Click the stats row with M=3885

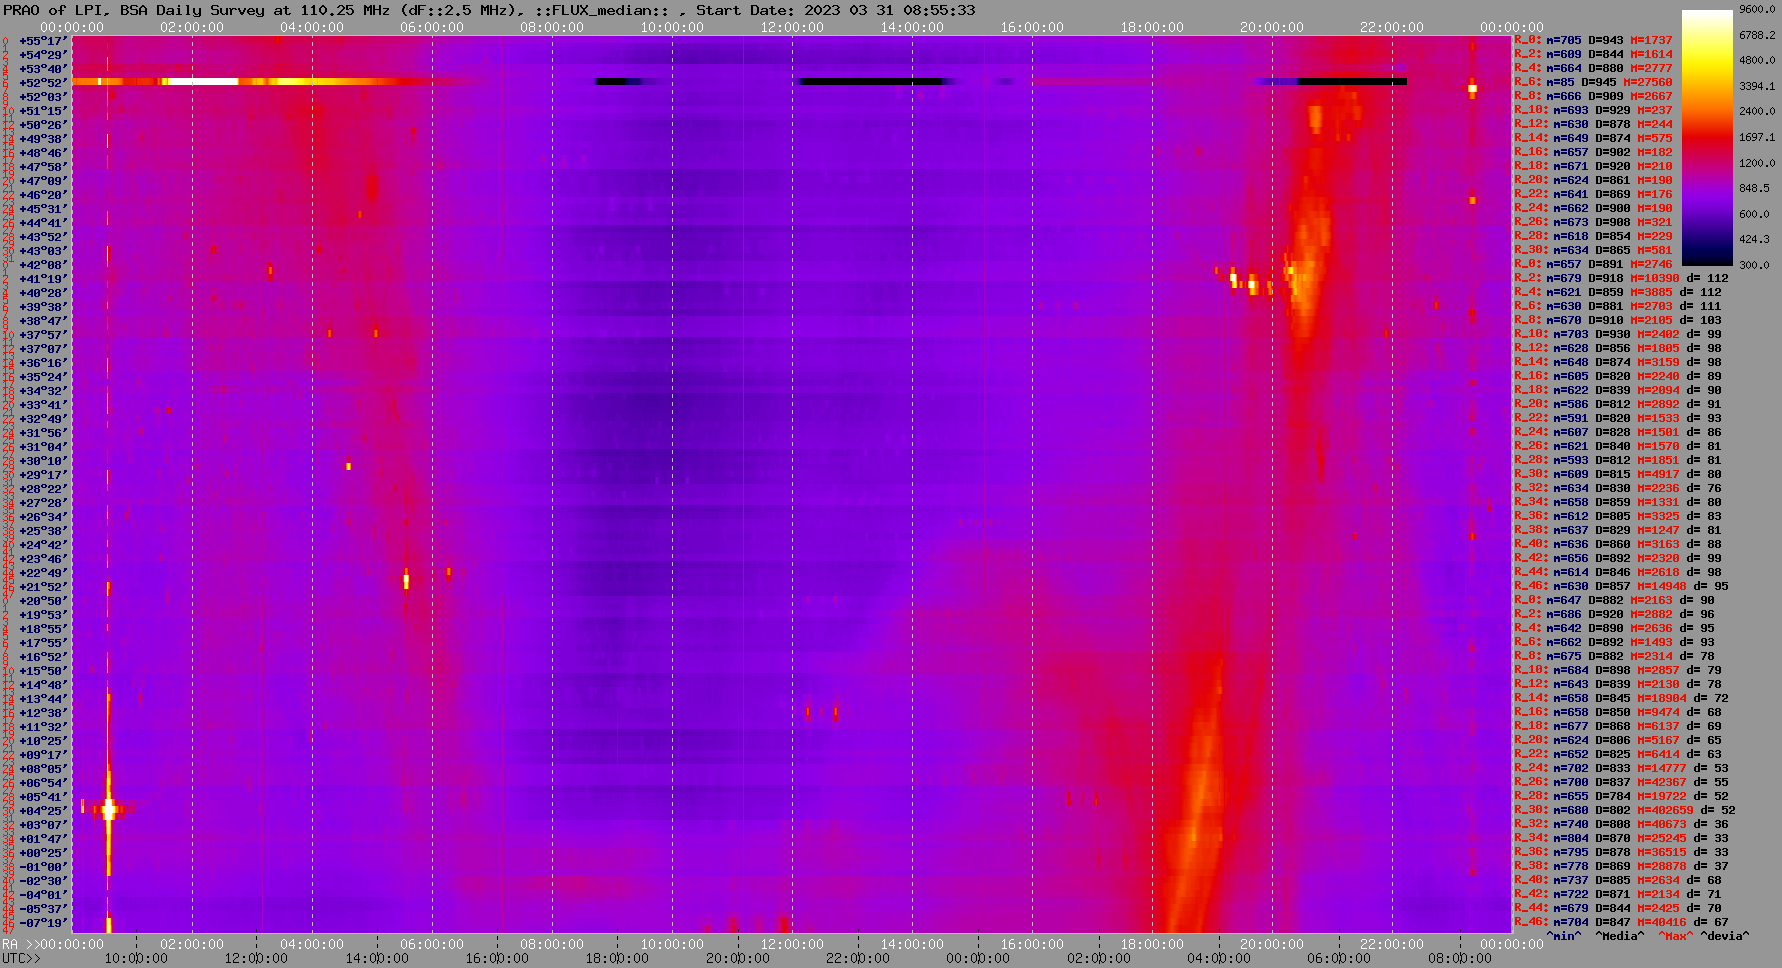pyautogui.click(x=1618, y=292)
